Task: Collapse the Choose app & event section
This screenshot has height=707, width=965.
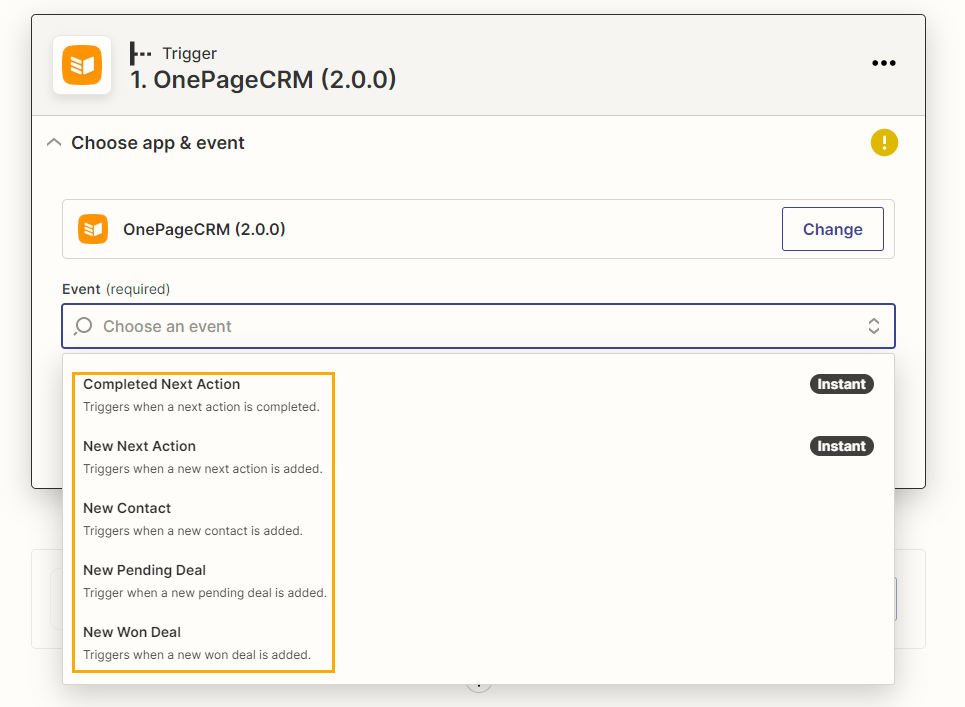Action: pos(54,143)
